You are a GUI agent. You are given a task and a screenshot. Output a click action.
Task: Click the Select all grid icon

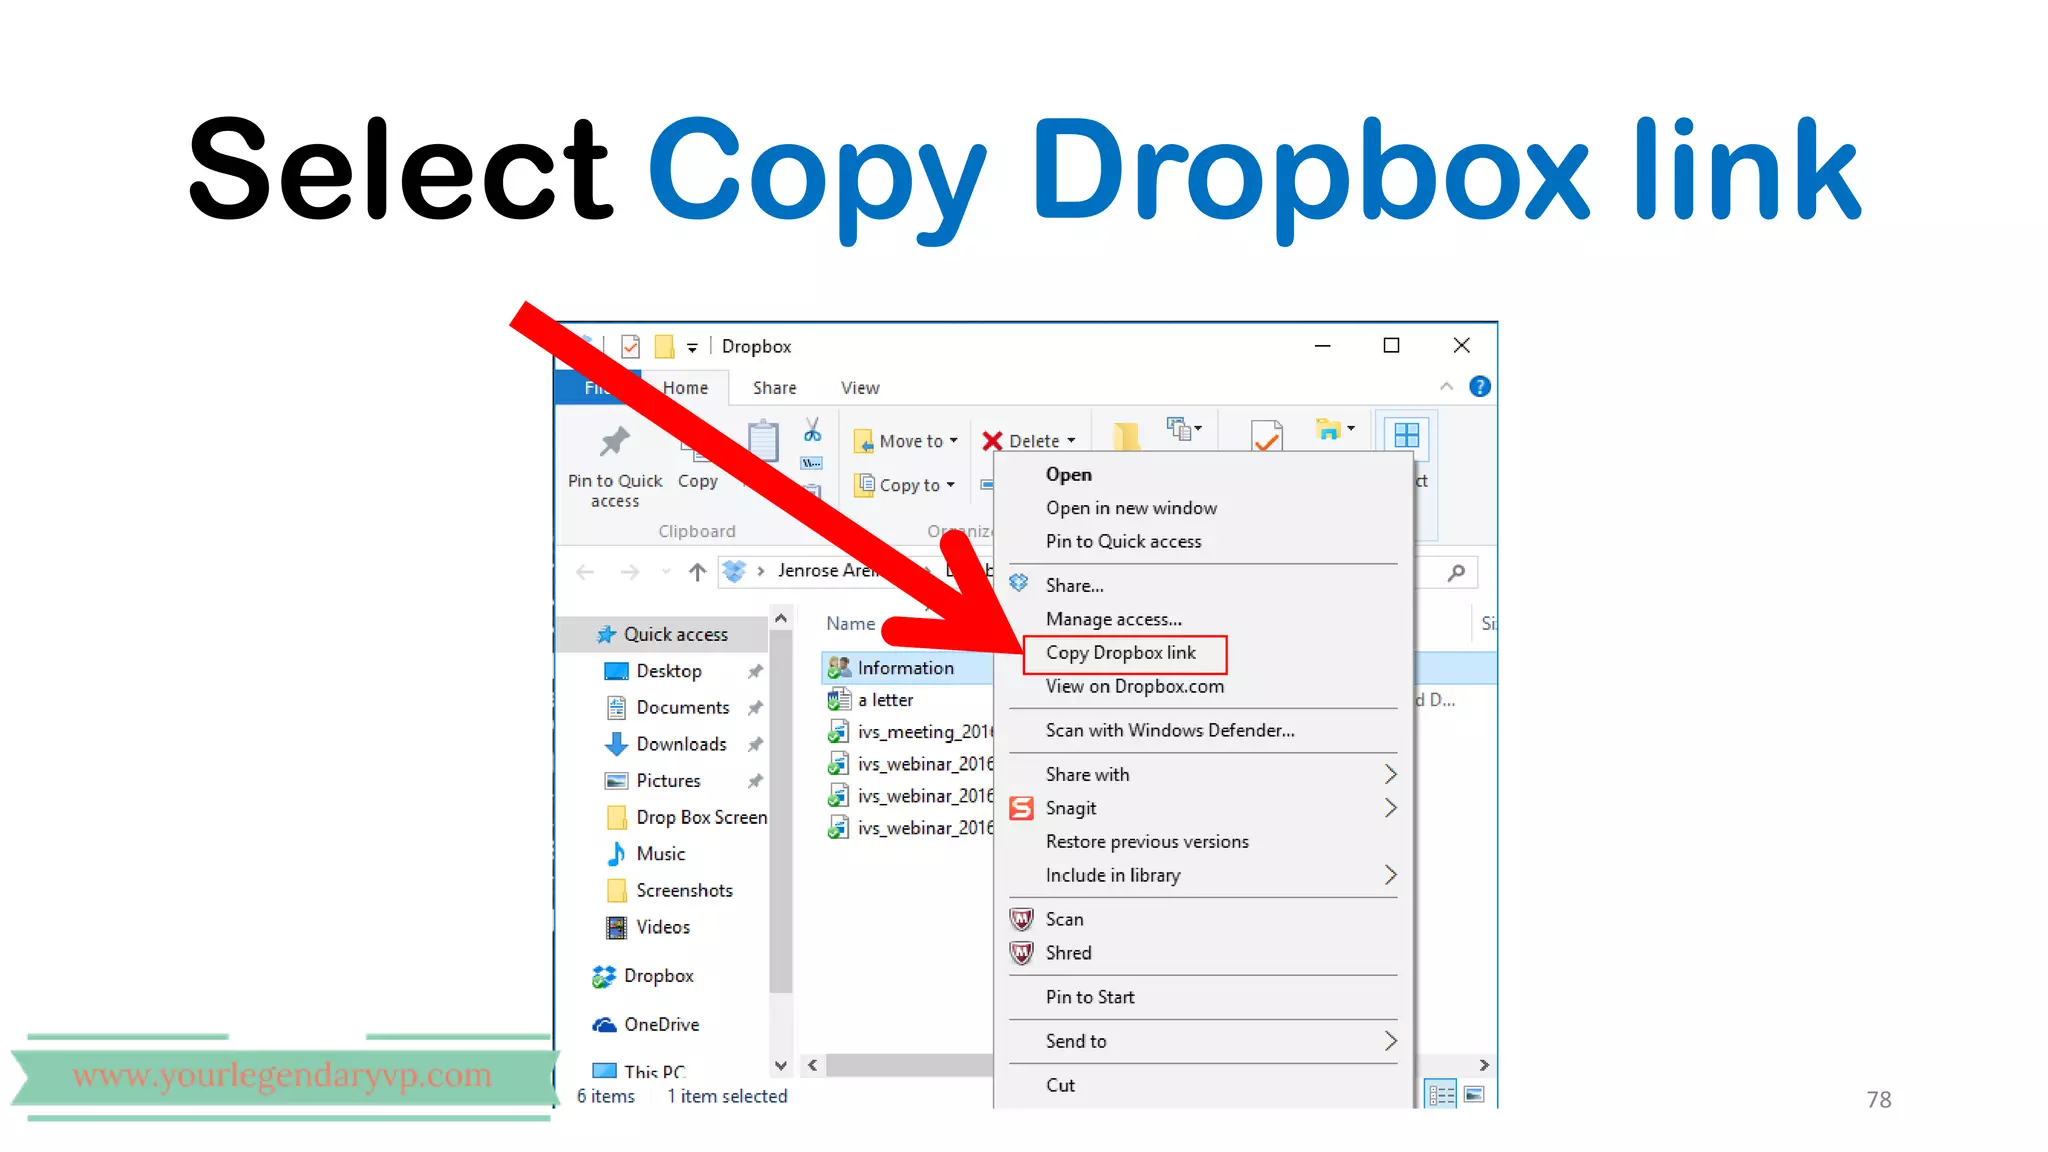pos(1407,435)
